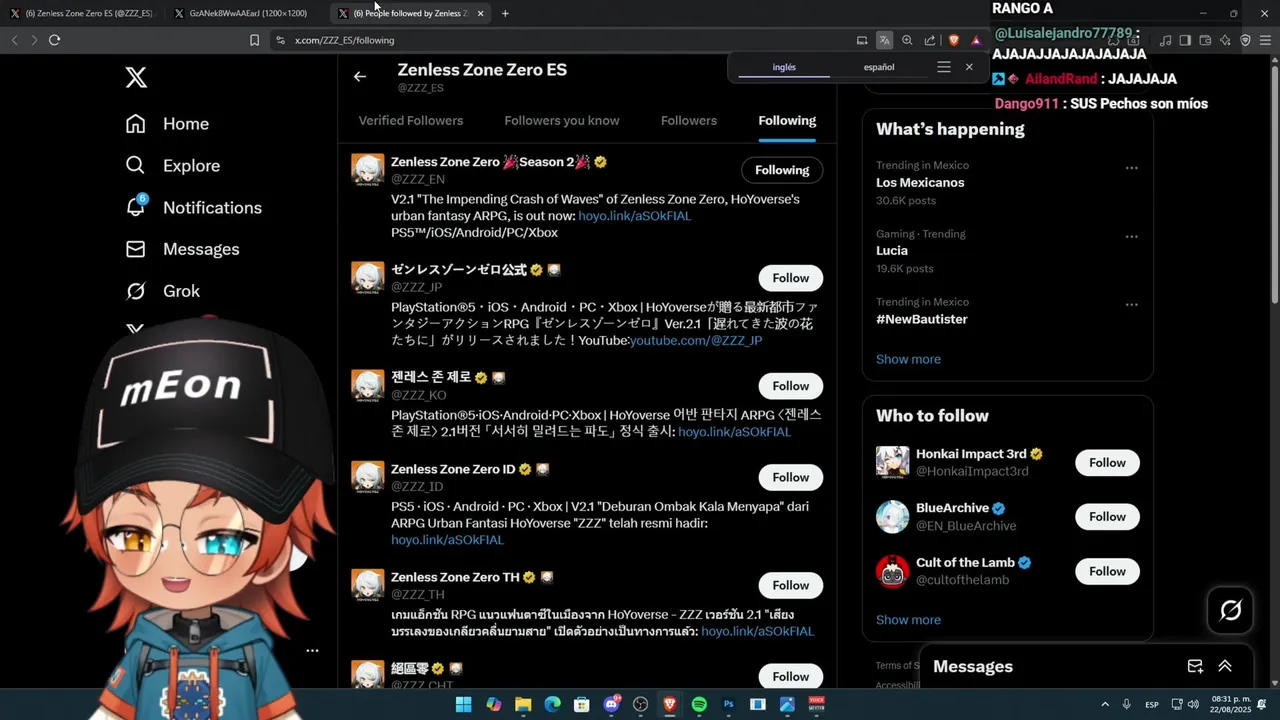The image size is (1280, 720).
Task: Click the translate icon in address bar
Action: (x=884, y=40)
